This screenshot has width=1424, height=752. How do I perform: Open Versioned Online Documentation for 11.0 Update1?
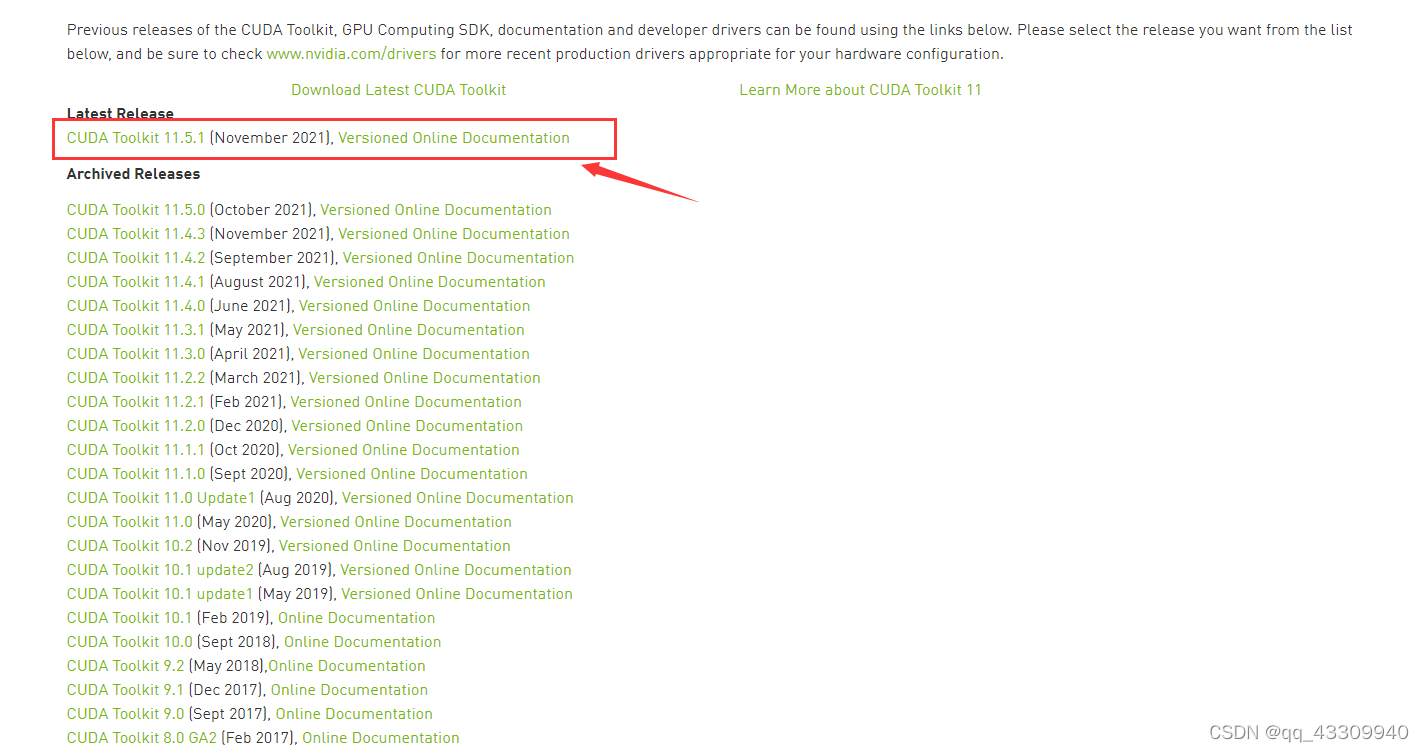coord(458,498)
